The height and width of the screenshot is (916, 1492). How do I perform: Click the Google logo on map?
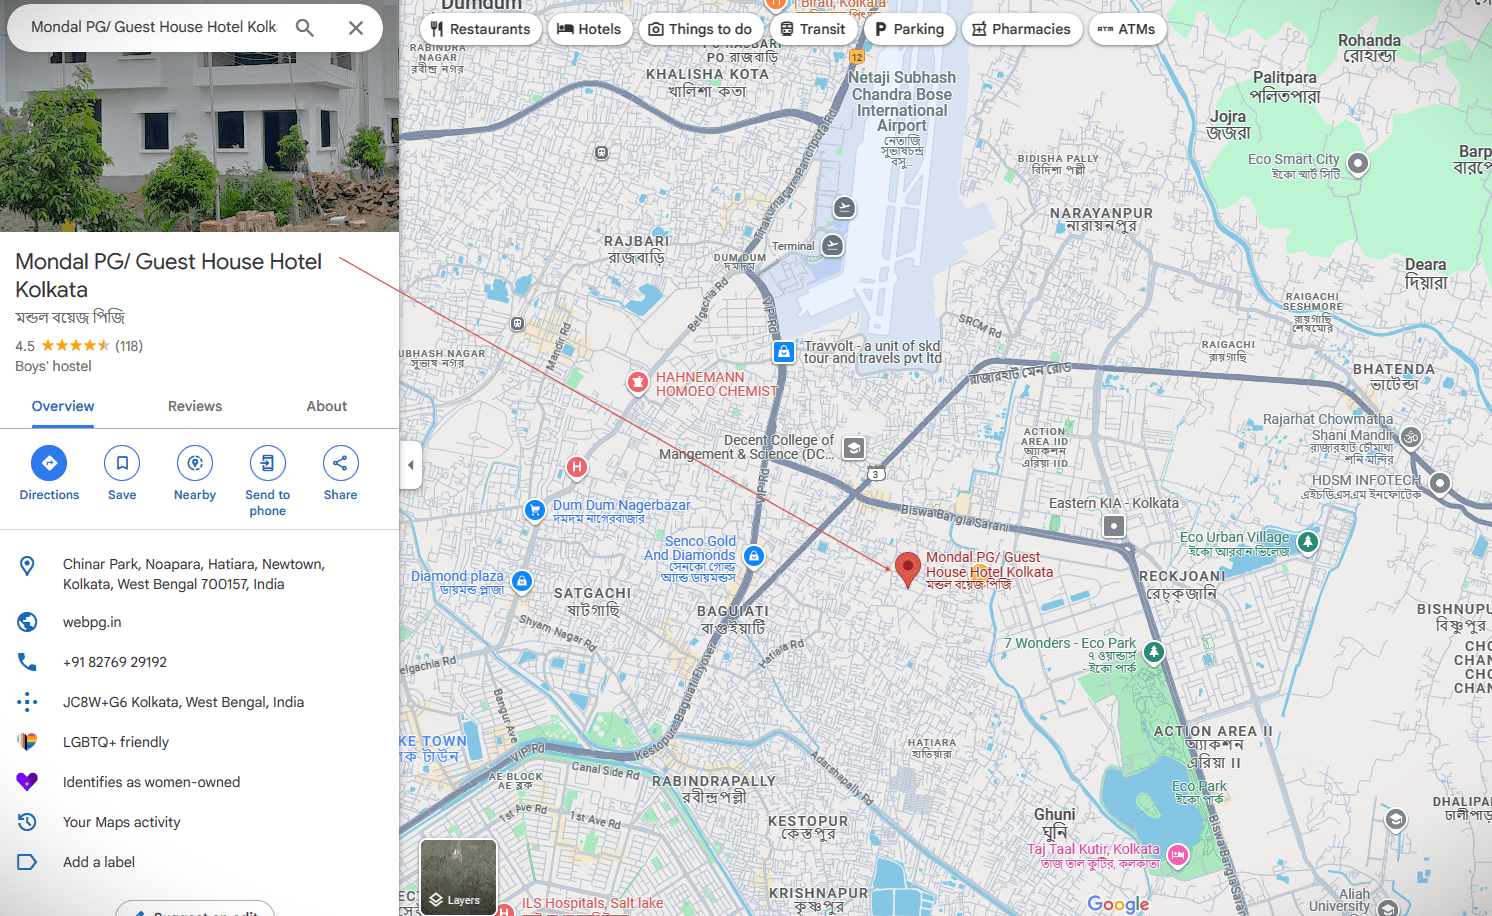(1118, 904)
